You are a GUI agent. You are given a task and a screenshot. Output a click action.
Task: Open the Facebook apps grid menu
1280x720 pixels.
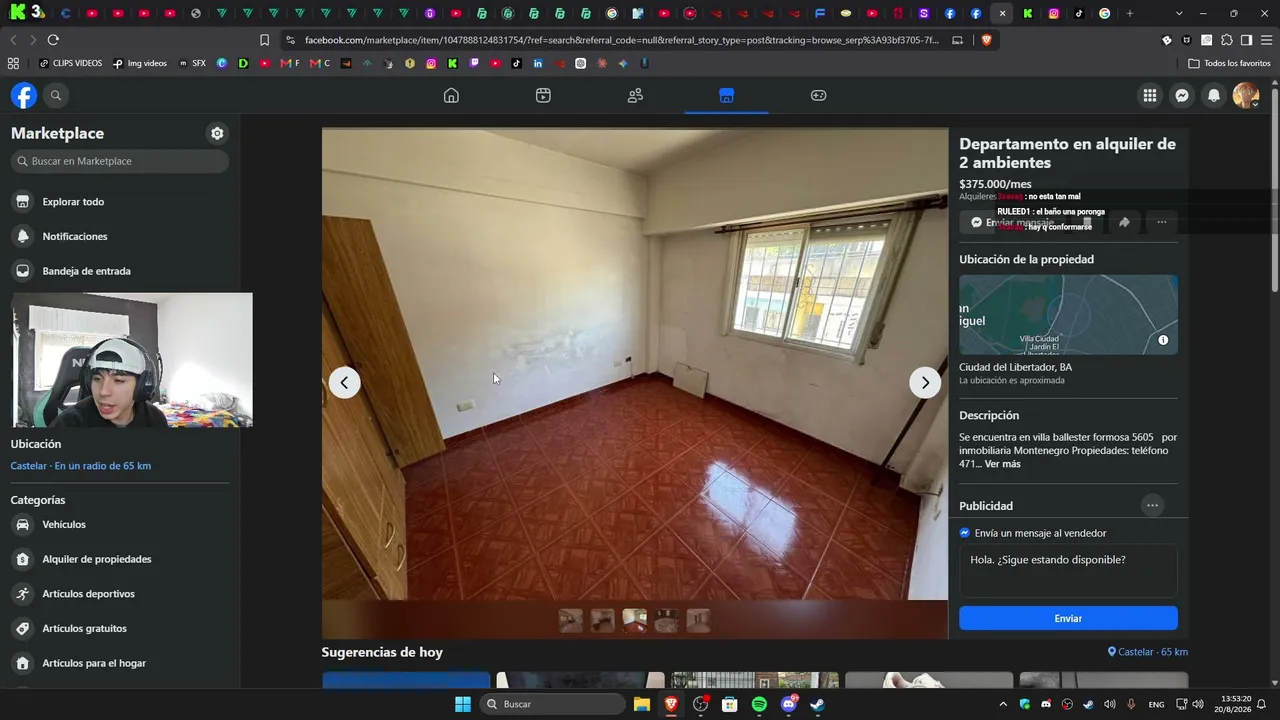[1150, 95]
